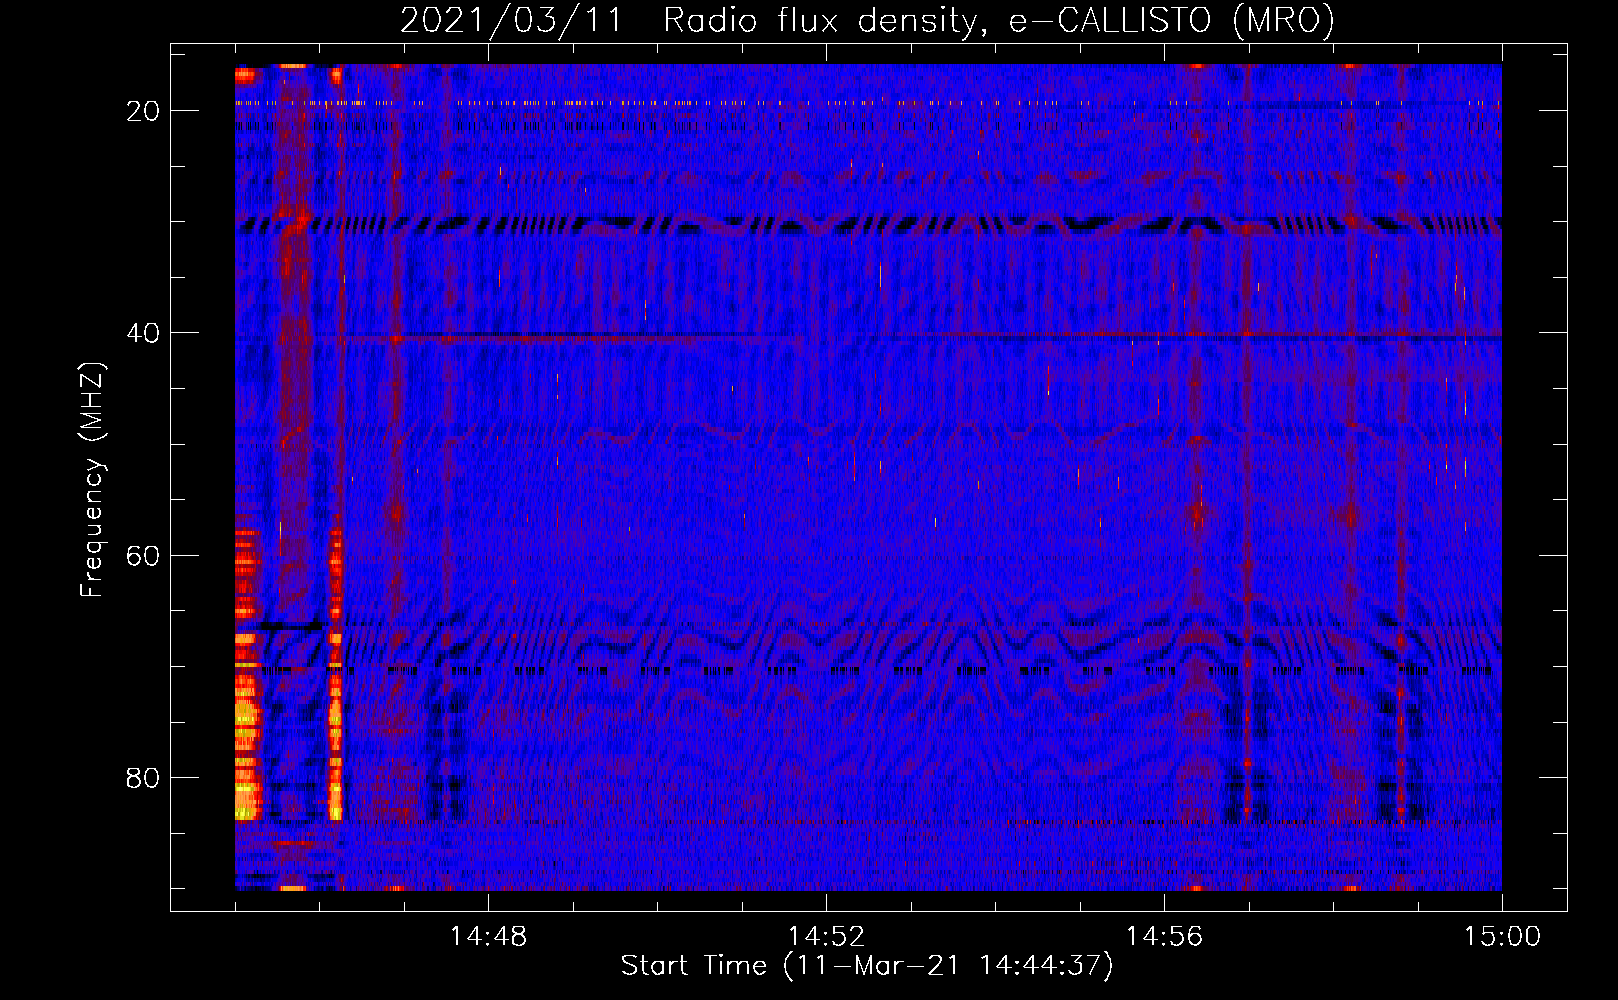Click the '80' frequency tick label

[144, 777]
